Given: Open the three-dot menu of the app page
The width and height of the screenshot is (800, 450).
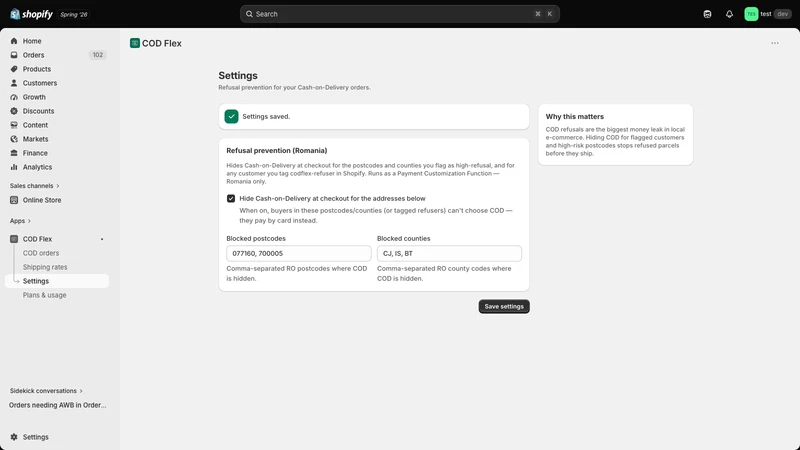Looking at the screenshot, I should pyautogui.click(x=774, y=43).
